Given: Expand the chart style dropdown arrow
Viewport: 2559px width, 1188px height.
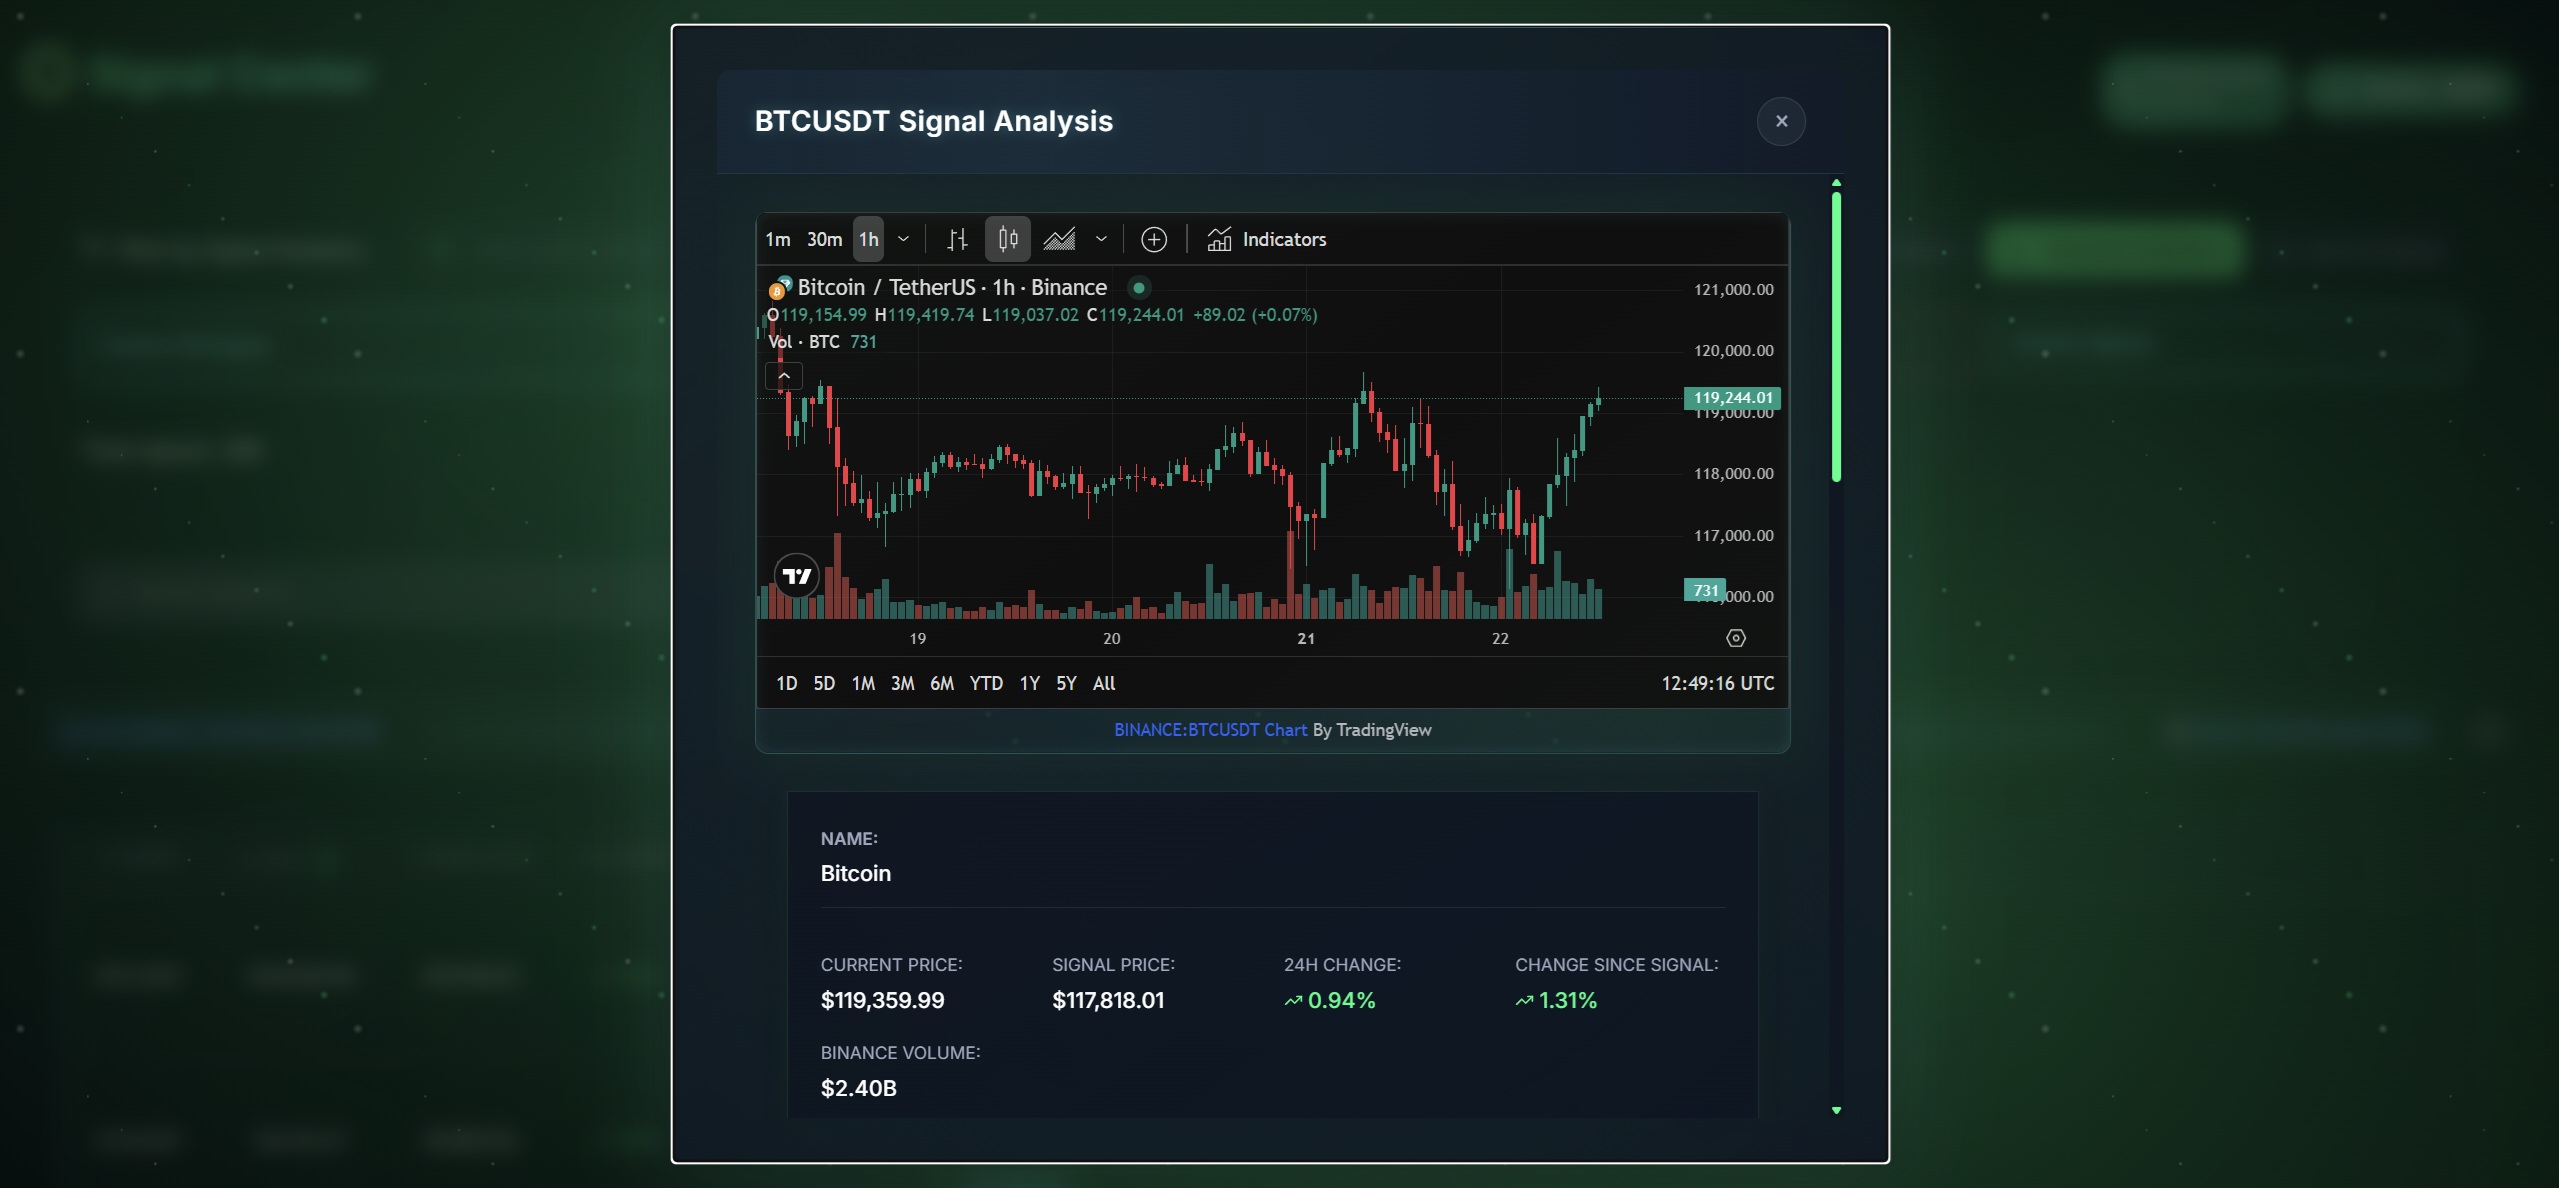Looking at the screenshot, I should point(1101,239).
